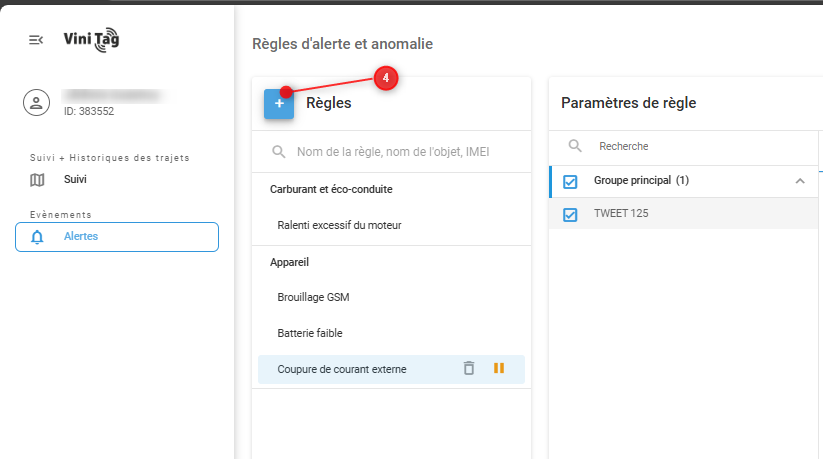Screen dimensions: 823x459
Task: Uncheck the TWEET 125 checkbox
Action: point(571,214)
